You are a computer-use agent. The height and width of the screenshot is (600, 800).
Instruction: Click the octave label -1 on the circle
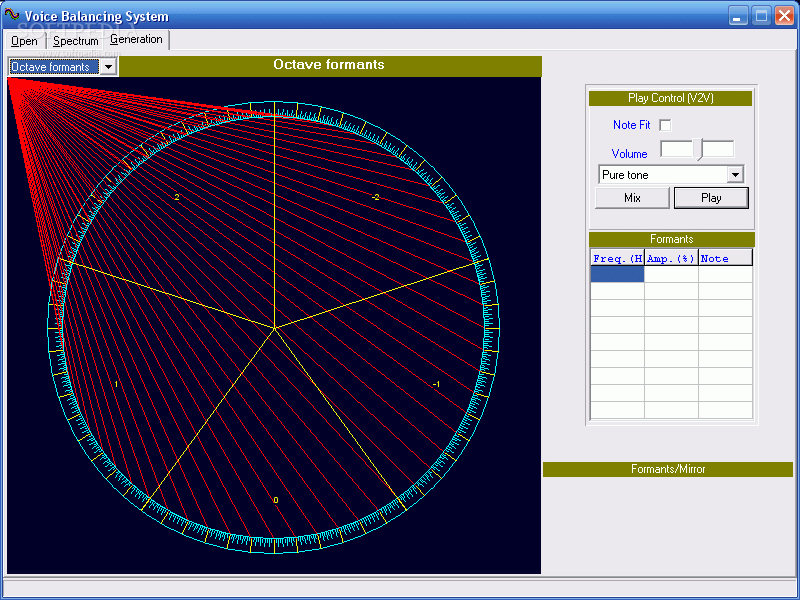(x=436, y=384)
